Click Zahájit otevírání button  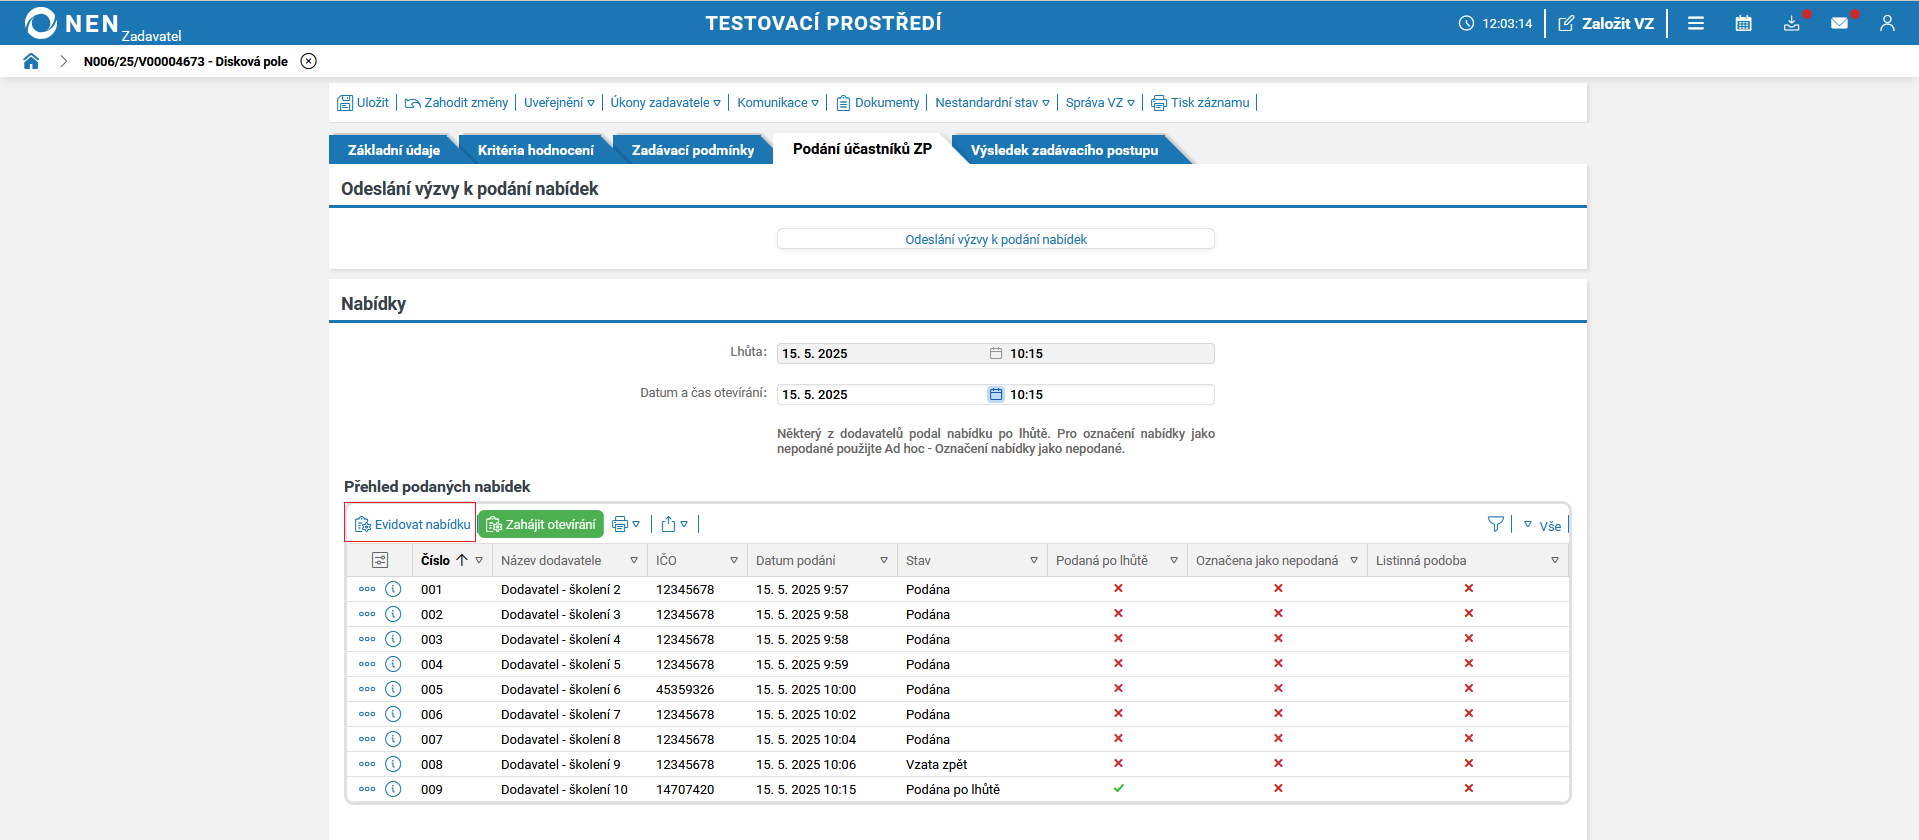(x=540, y=524)
